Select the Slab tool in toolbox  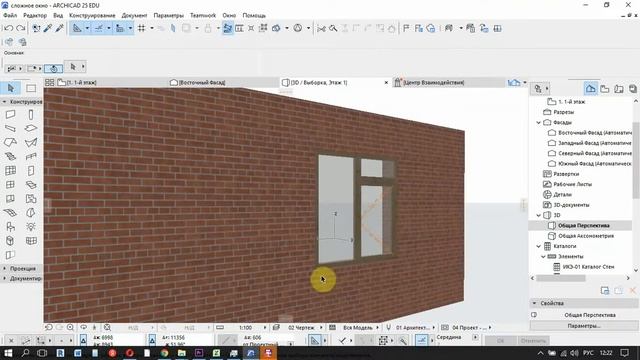point(31,129)
